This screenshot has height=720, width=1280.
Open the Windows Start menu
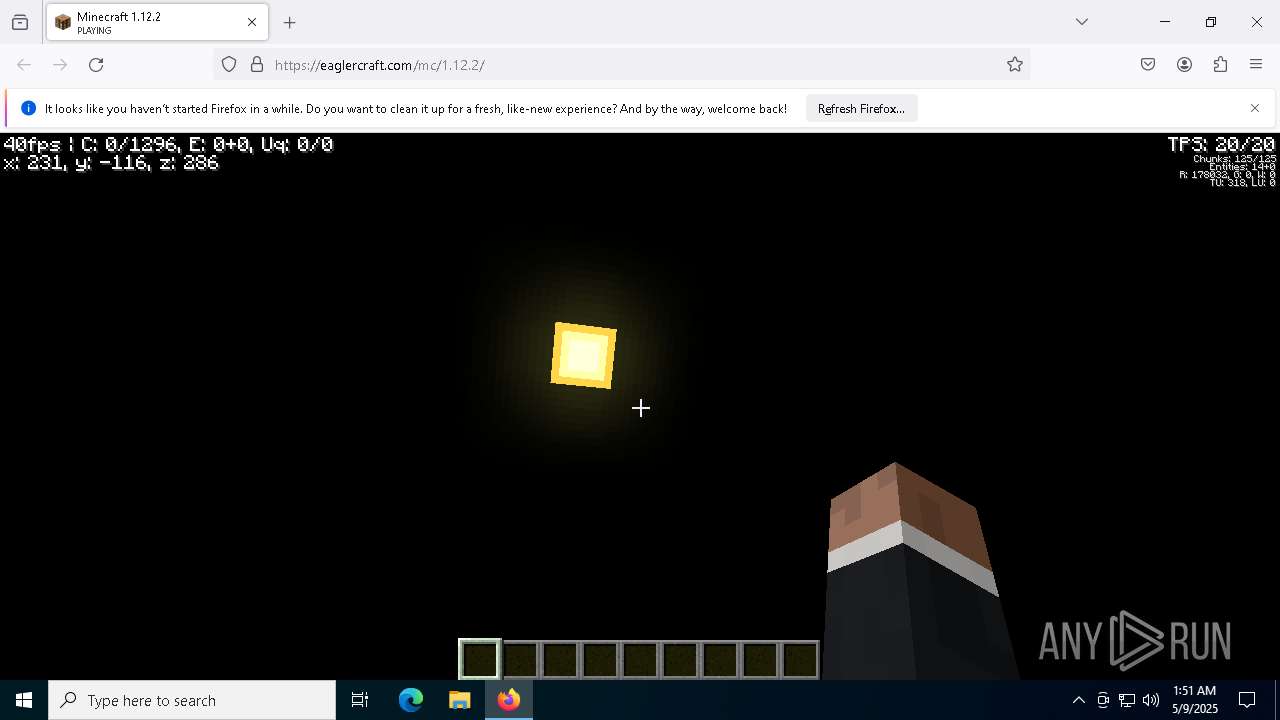[x=24, y=700]
